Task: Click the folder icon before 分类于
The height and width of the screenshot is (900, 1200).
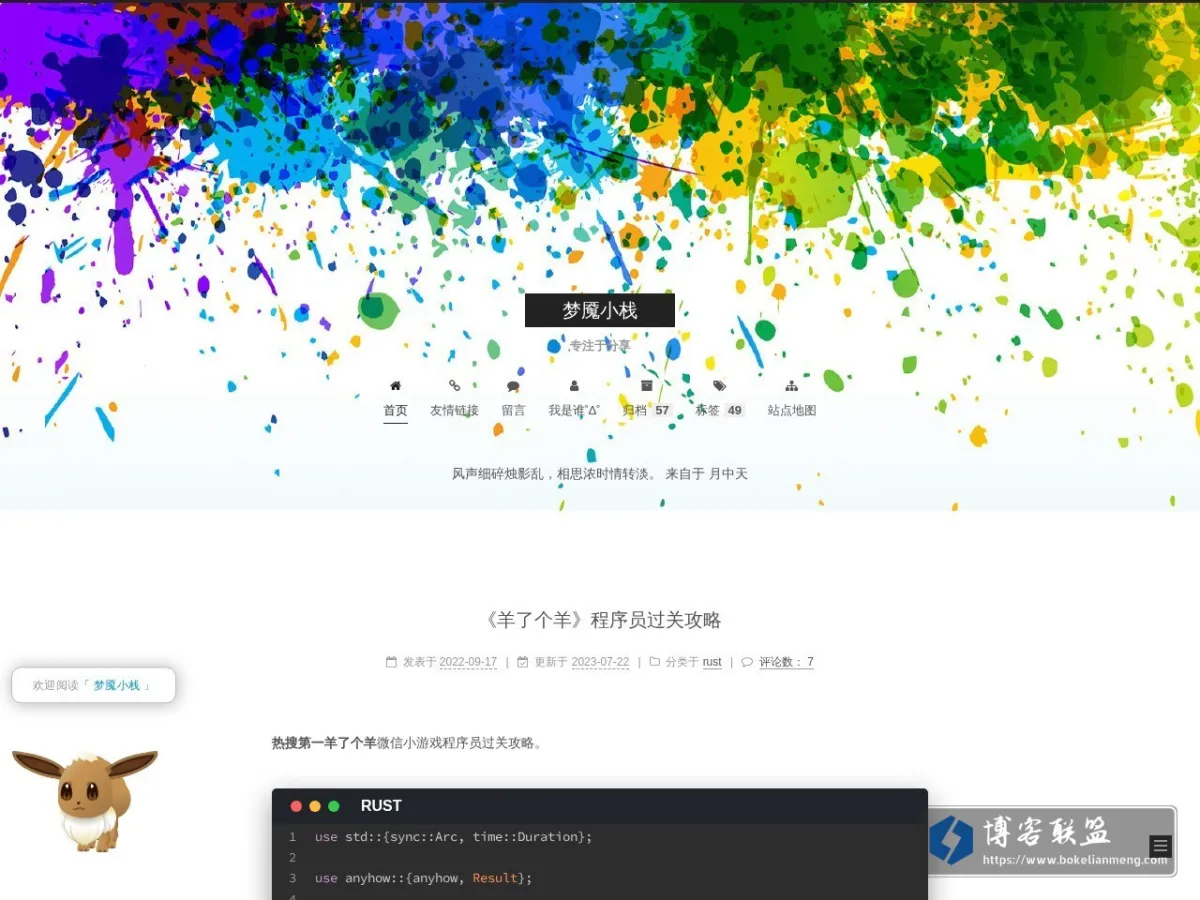Action: point(655,662)
